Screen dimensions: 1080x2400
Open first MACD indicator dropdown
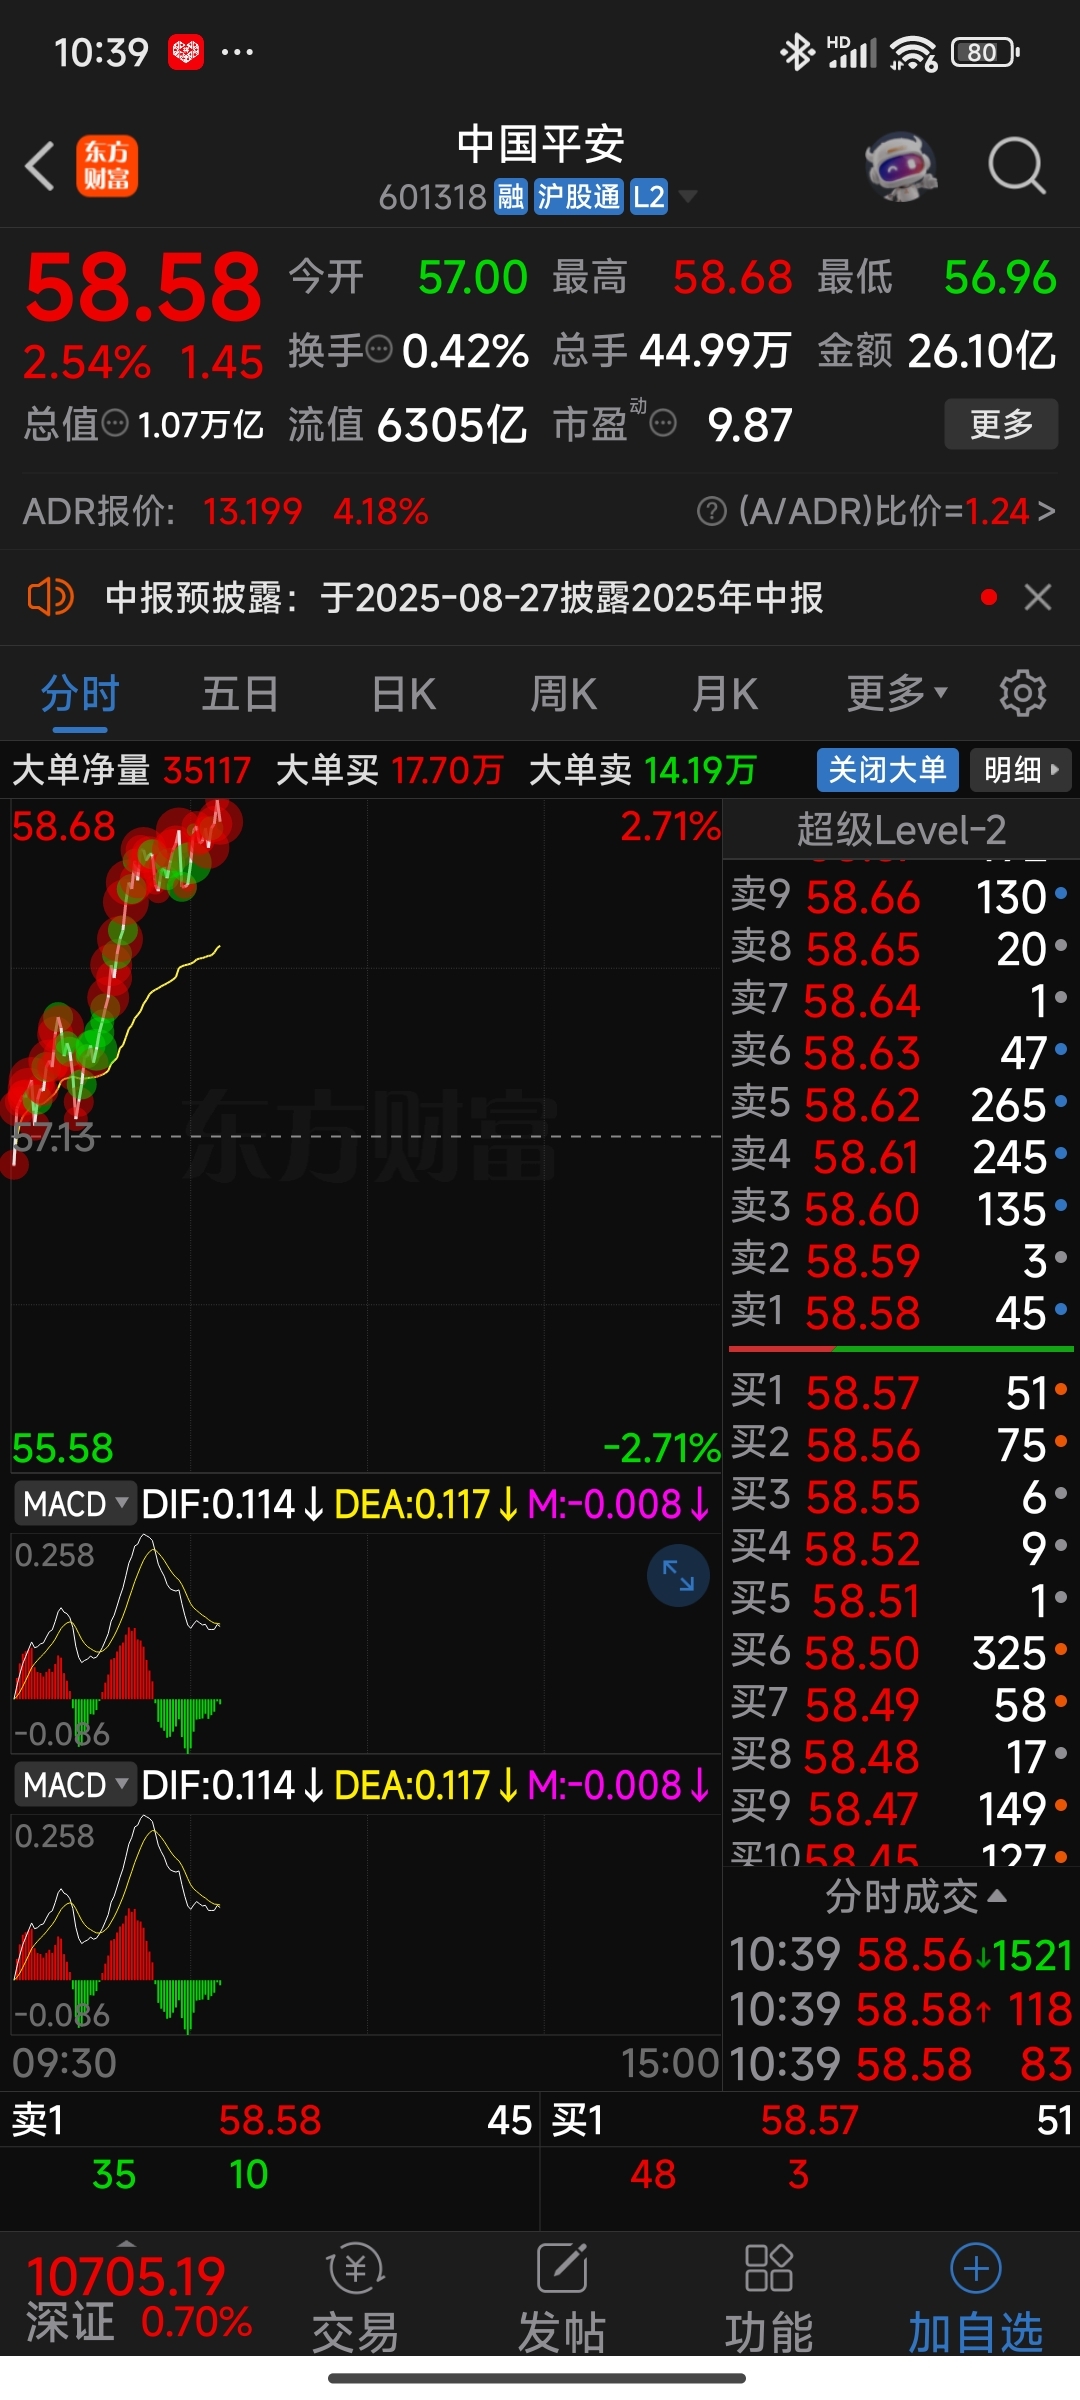point(75,1504)
